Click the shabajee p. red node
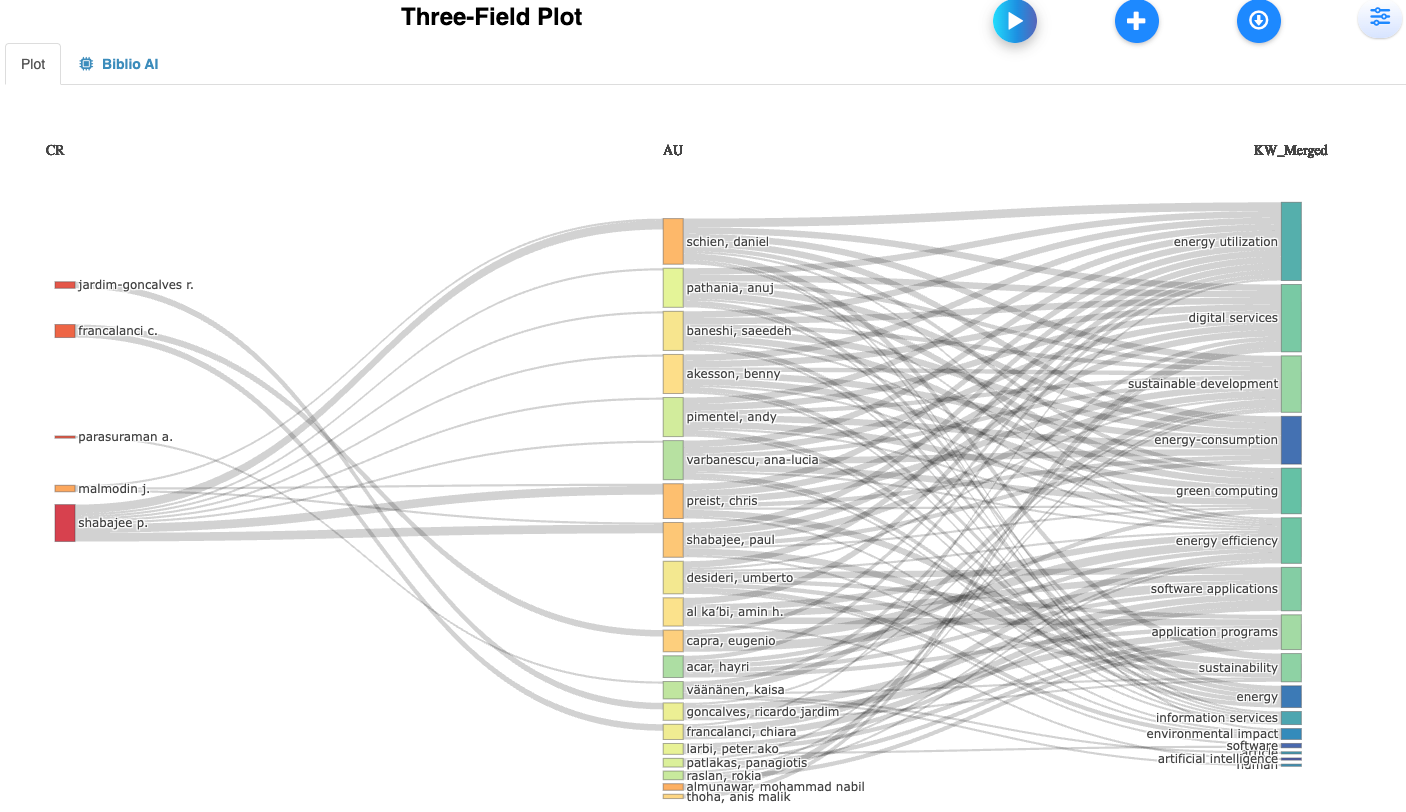 (65, 523)
